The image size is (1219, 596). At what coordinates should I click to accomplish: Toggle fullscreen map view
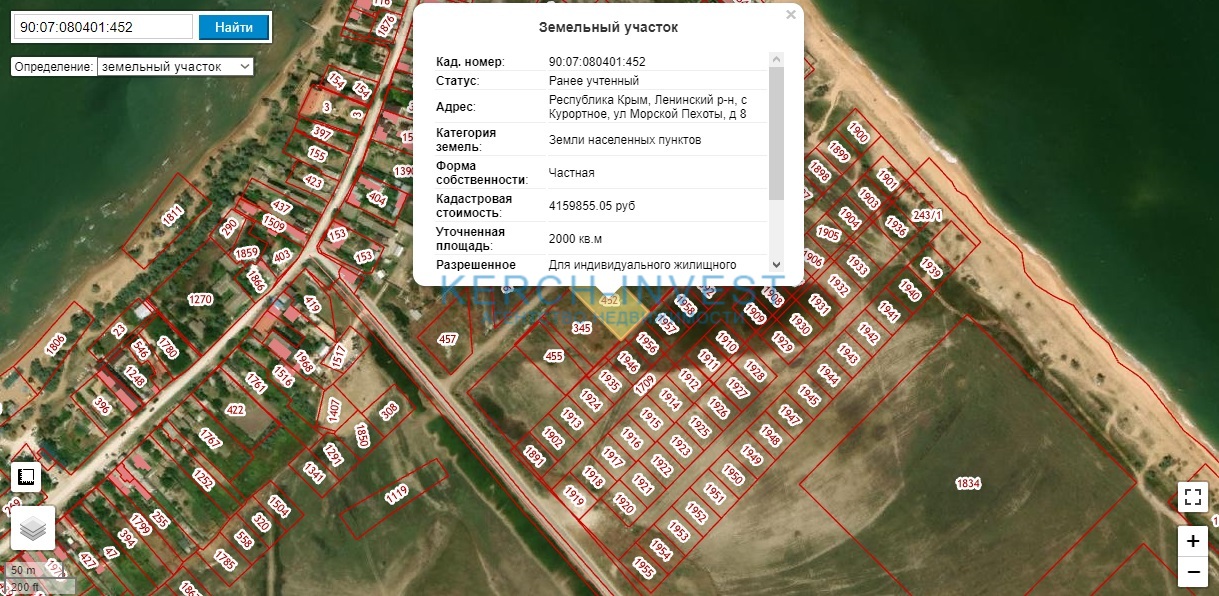tap(1192, 496)
